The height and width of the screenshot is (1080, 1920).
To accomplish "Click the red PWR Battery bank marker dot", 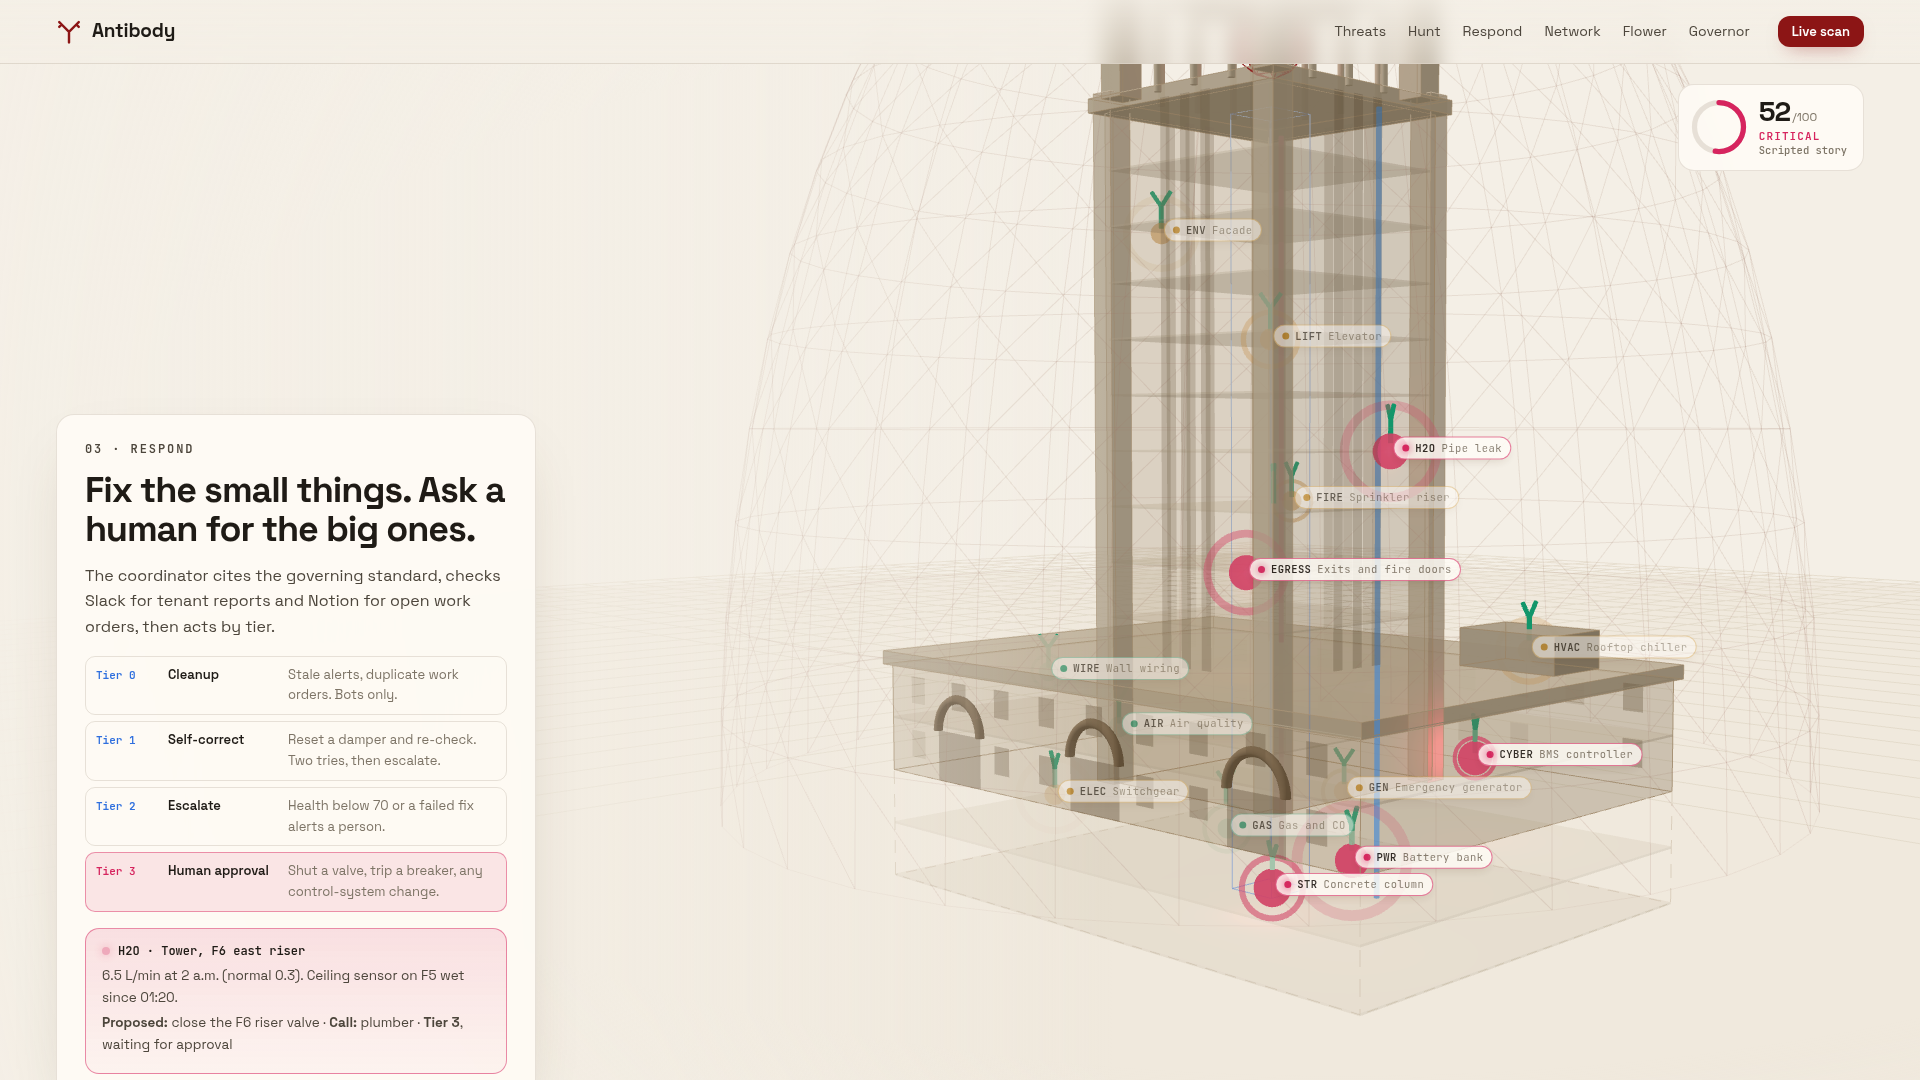I will 1349,860.
